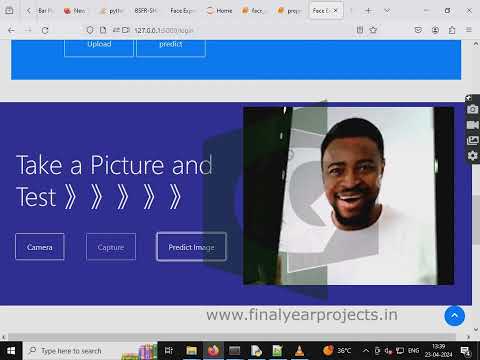Open the Firefox hamburger menu
Viewport: 480px width, 360px height.
469,30
